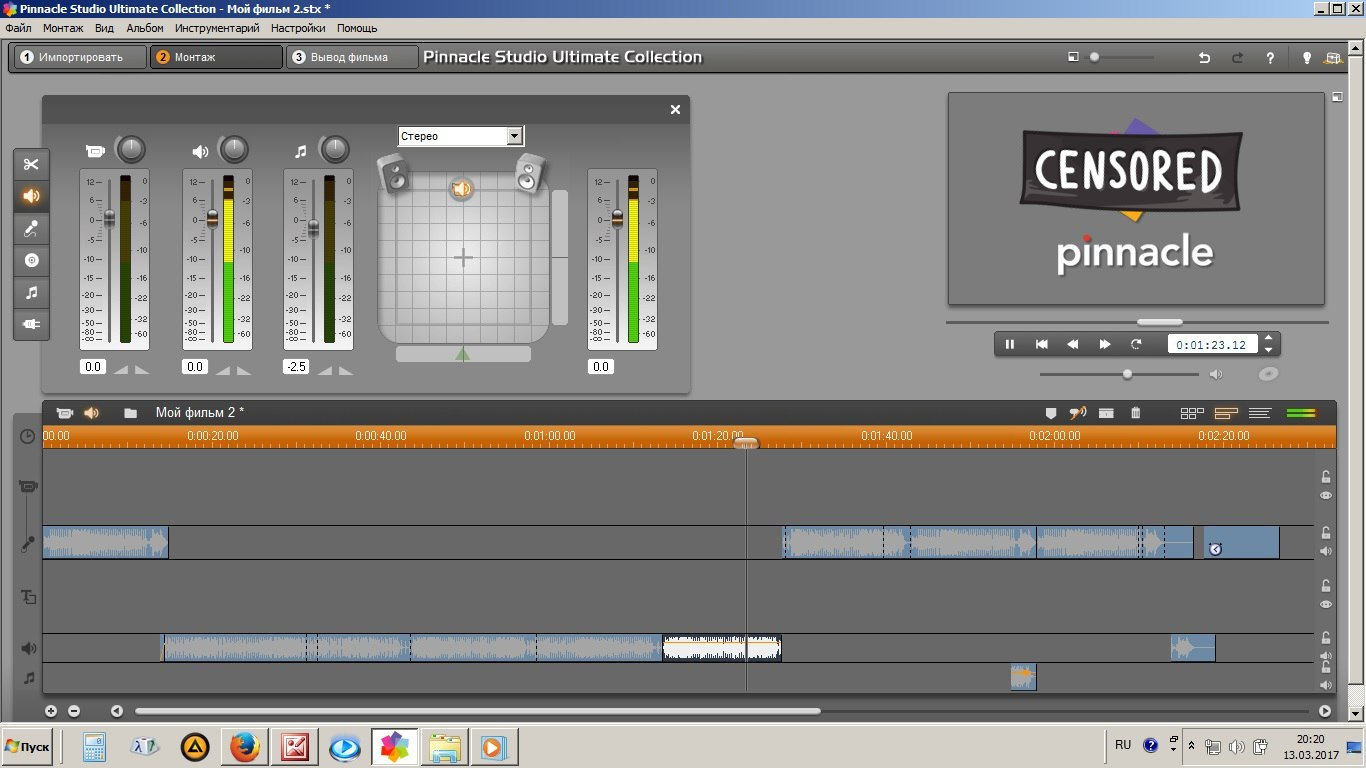Click the timeline playhead marker at 0:01:23
The width and height of the screenshot is (1366, 768).
(x=746, y=442)
